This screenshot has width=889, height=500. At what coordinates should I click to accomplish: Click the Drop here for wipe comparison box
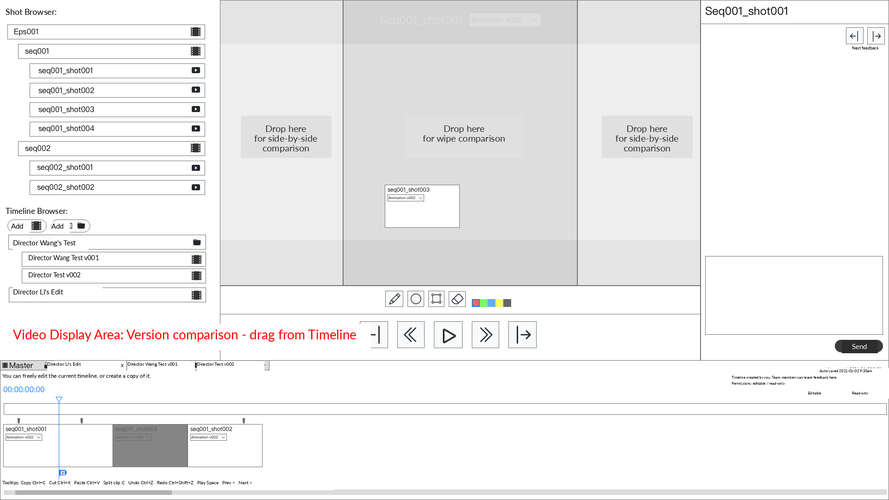tap(464, 136)
